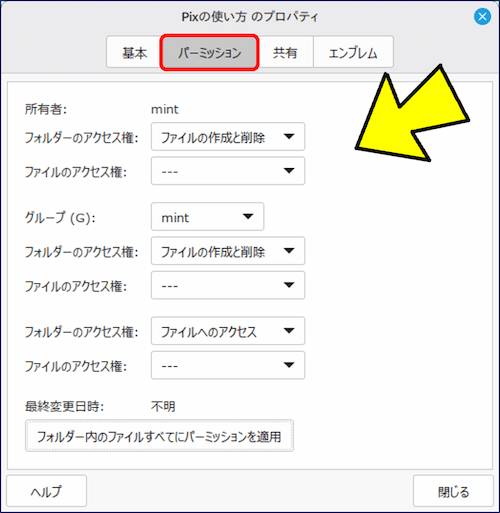Open the グループ (G) mint dropdown
The image size is (500, 513).
click(207, 217)
